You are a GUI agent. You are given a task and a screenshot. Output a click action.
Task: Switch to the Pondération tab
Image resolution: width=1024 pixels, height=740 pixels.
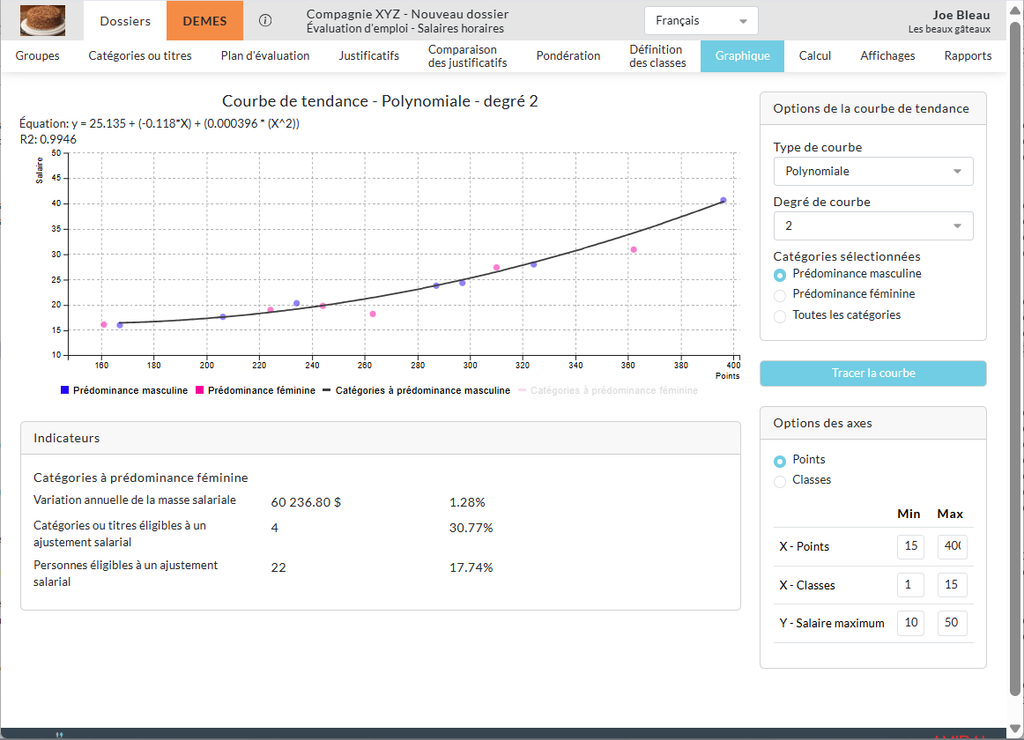(568, 56)
